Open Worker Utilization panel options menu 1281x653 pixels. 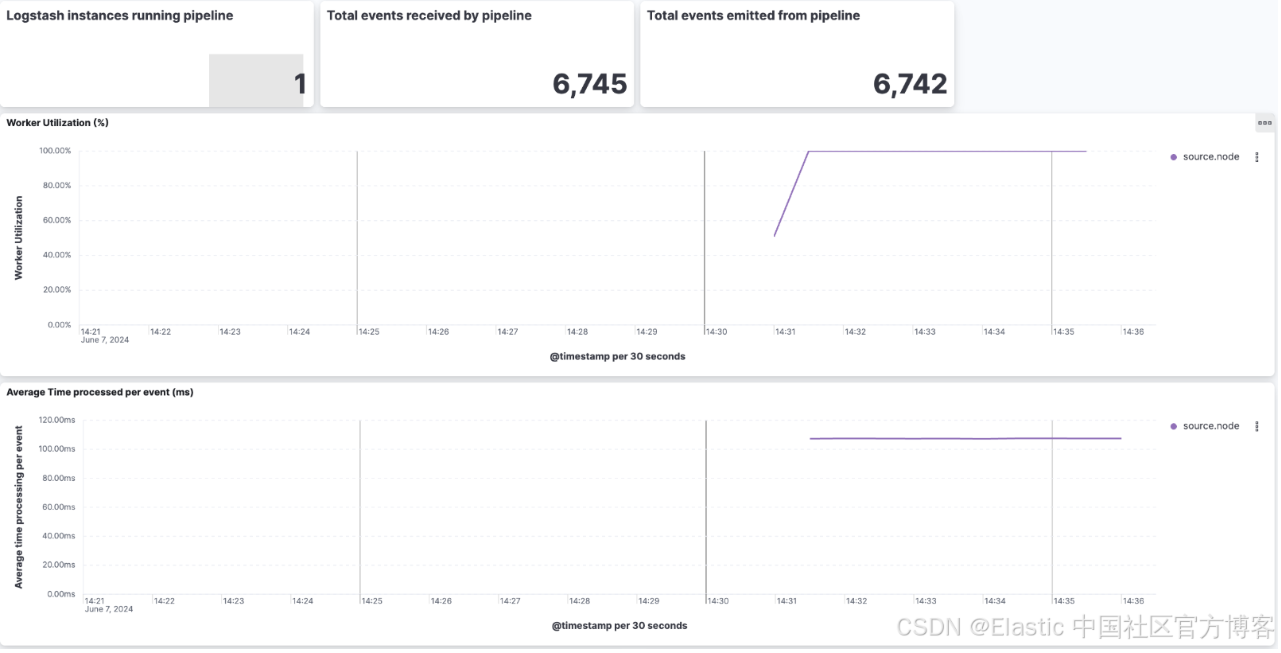coord(1265,123)
